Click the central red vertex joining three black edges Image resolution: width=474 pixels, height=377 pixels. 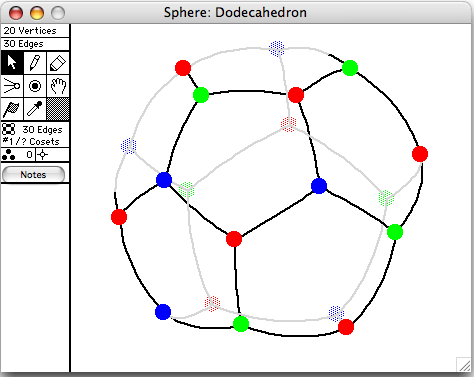(x=234, y=239)
